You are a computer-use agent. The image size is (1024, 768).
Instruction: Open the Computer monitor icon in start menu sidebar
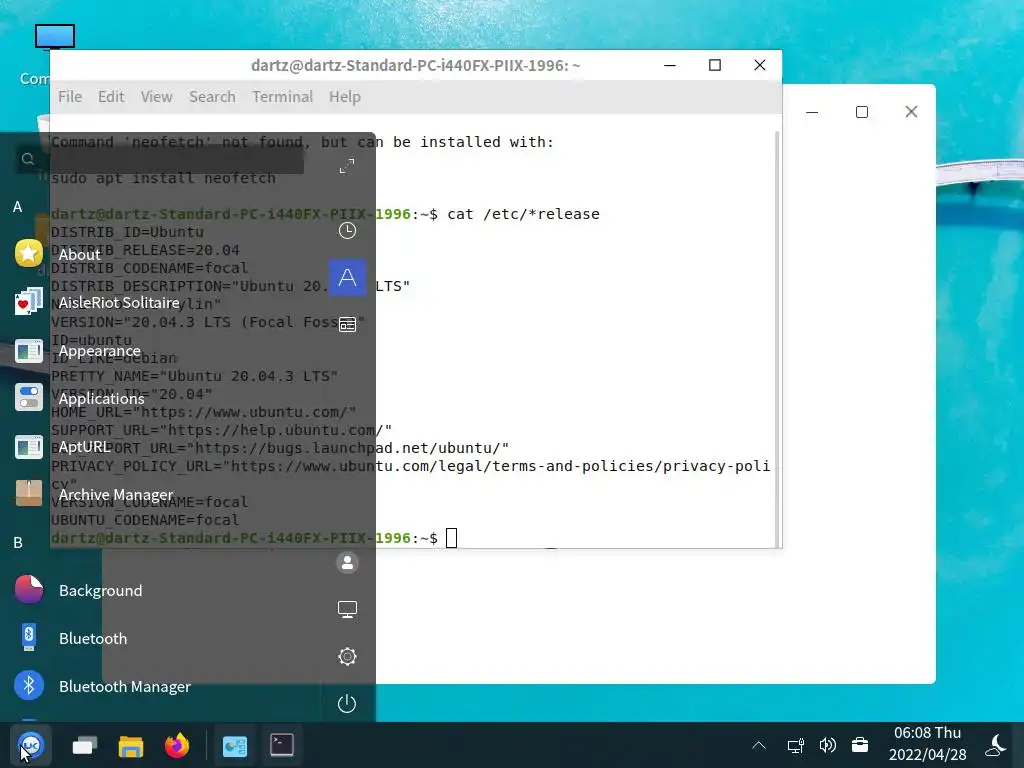click(347, 609)
